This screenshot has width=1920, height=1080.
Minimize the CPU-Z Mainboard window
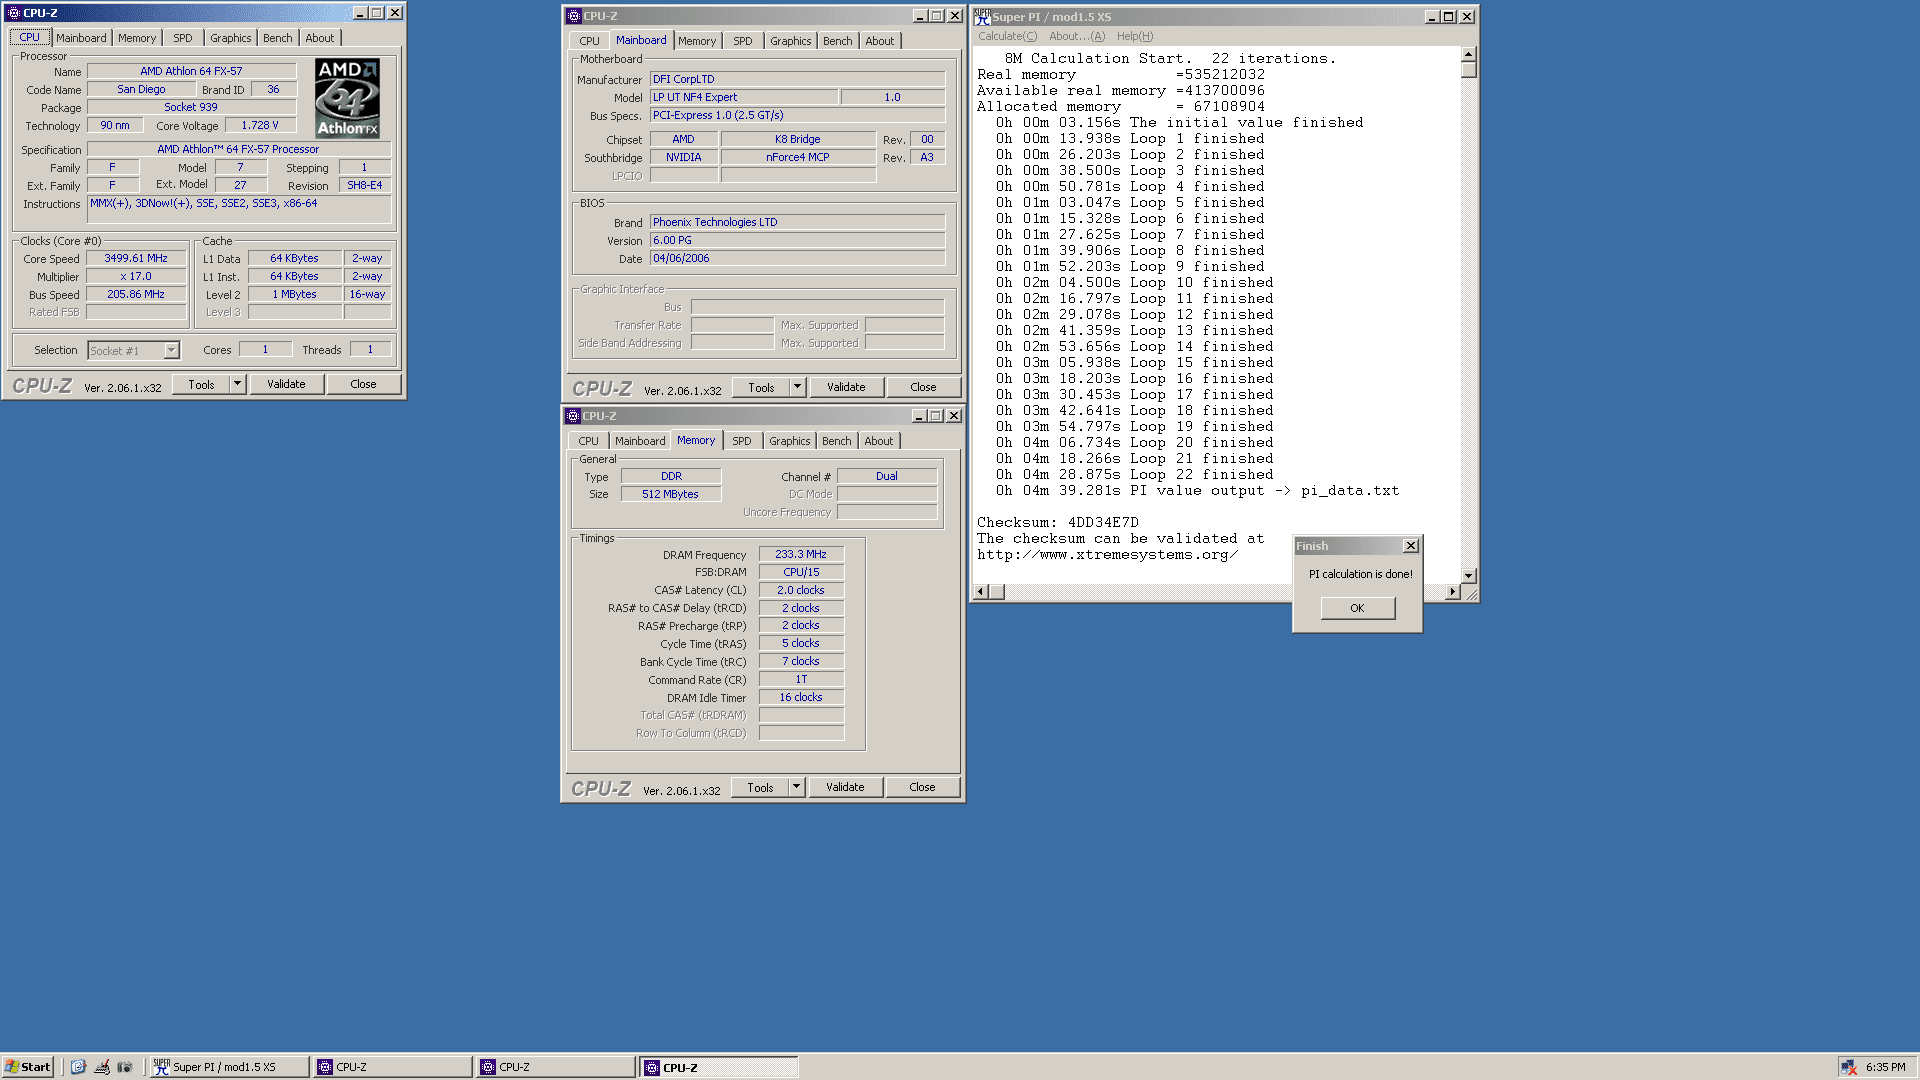920,16
